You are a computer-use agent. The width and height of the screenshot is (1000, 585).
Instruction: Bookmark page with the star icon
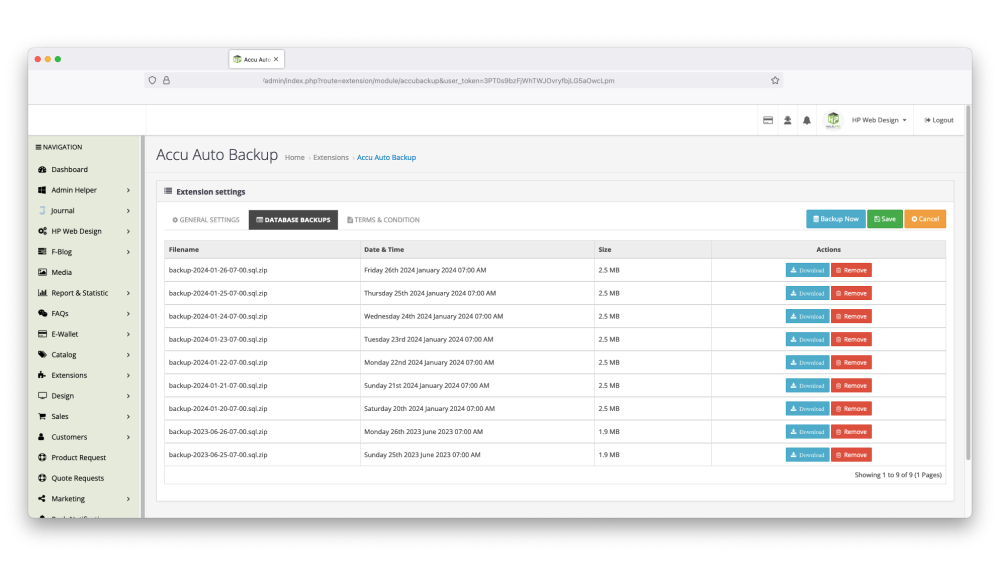tap(775, 81)
